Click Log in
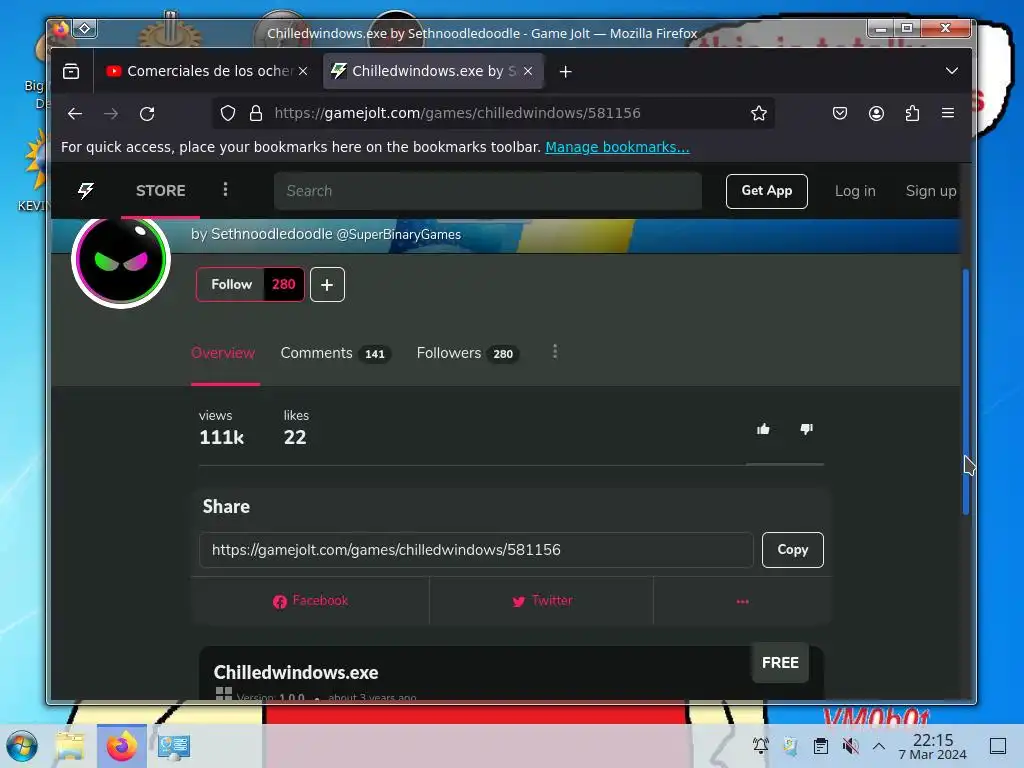The image size is (1024, 768). [x=855, y=191]
